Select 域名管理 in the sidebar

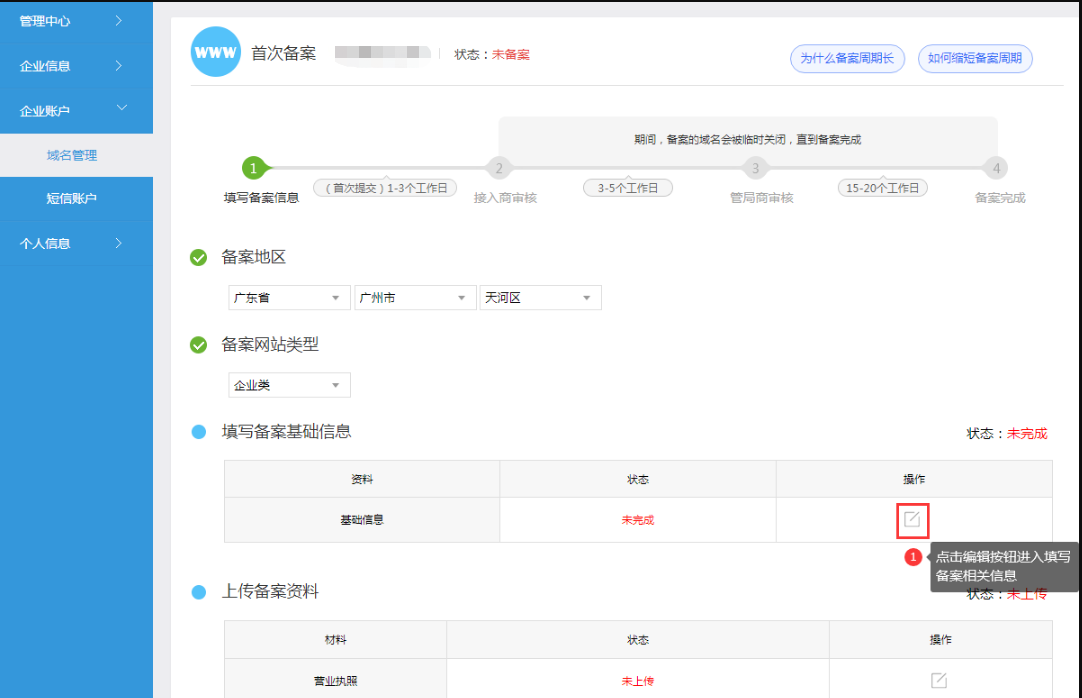point(72,155)
